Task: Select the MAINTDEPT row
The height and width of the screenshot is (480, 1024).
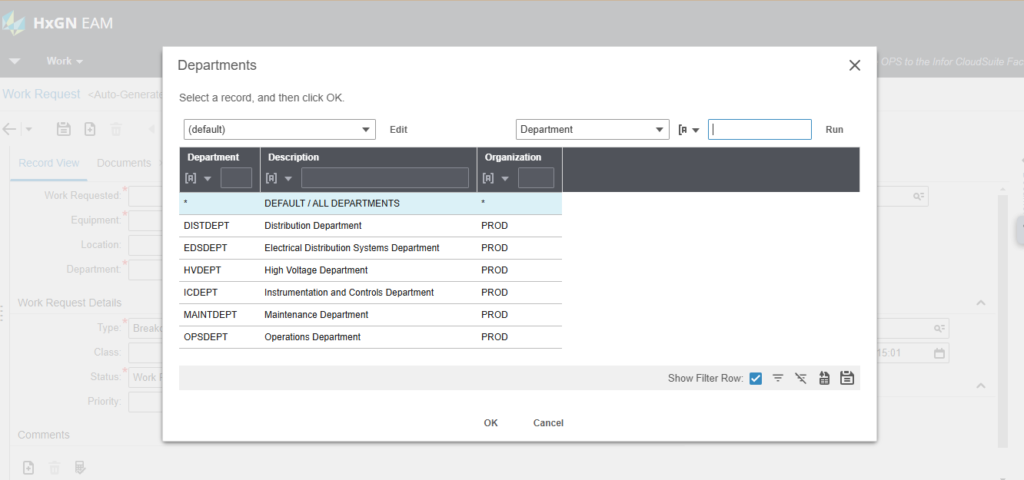Action: pyautogui.click(x=370, y=315)
